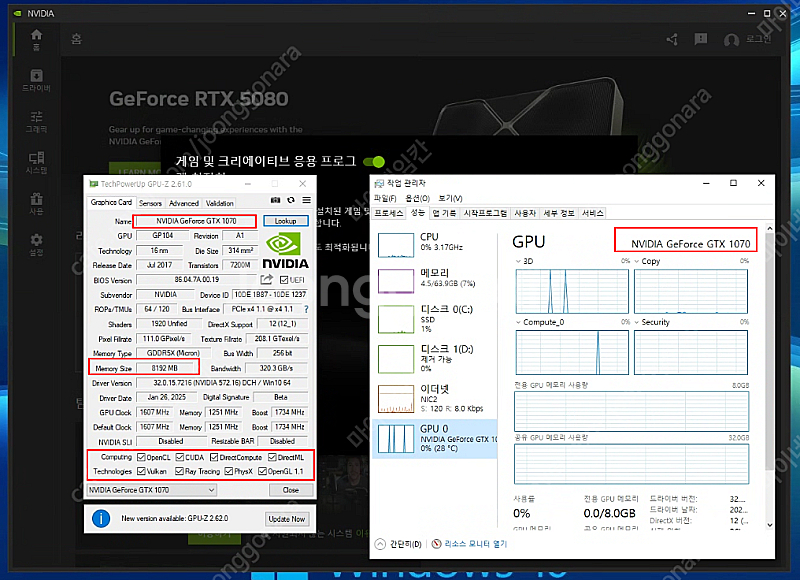Collapse Task Manager with fewer details arrow

click(x=380, y=544)
